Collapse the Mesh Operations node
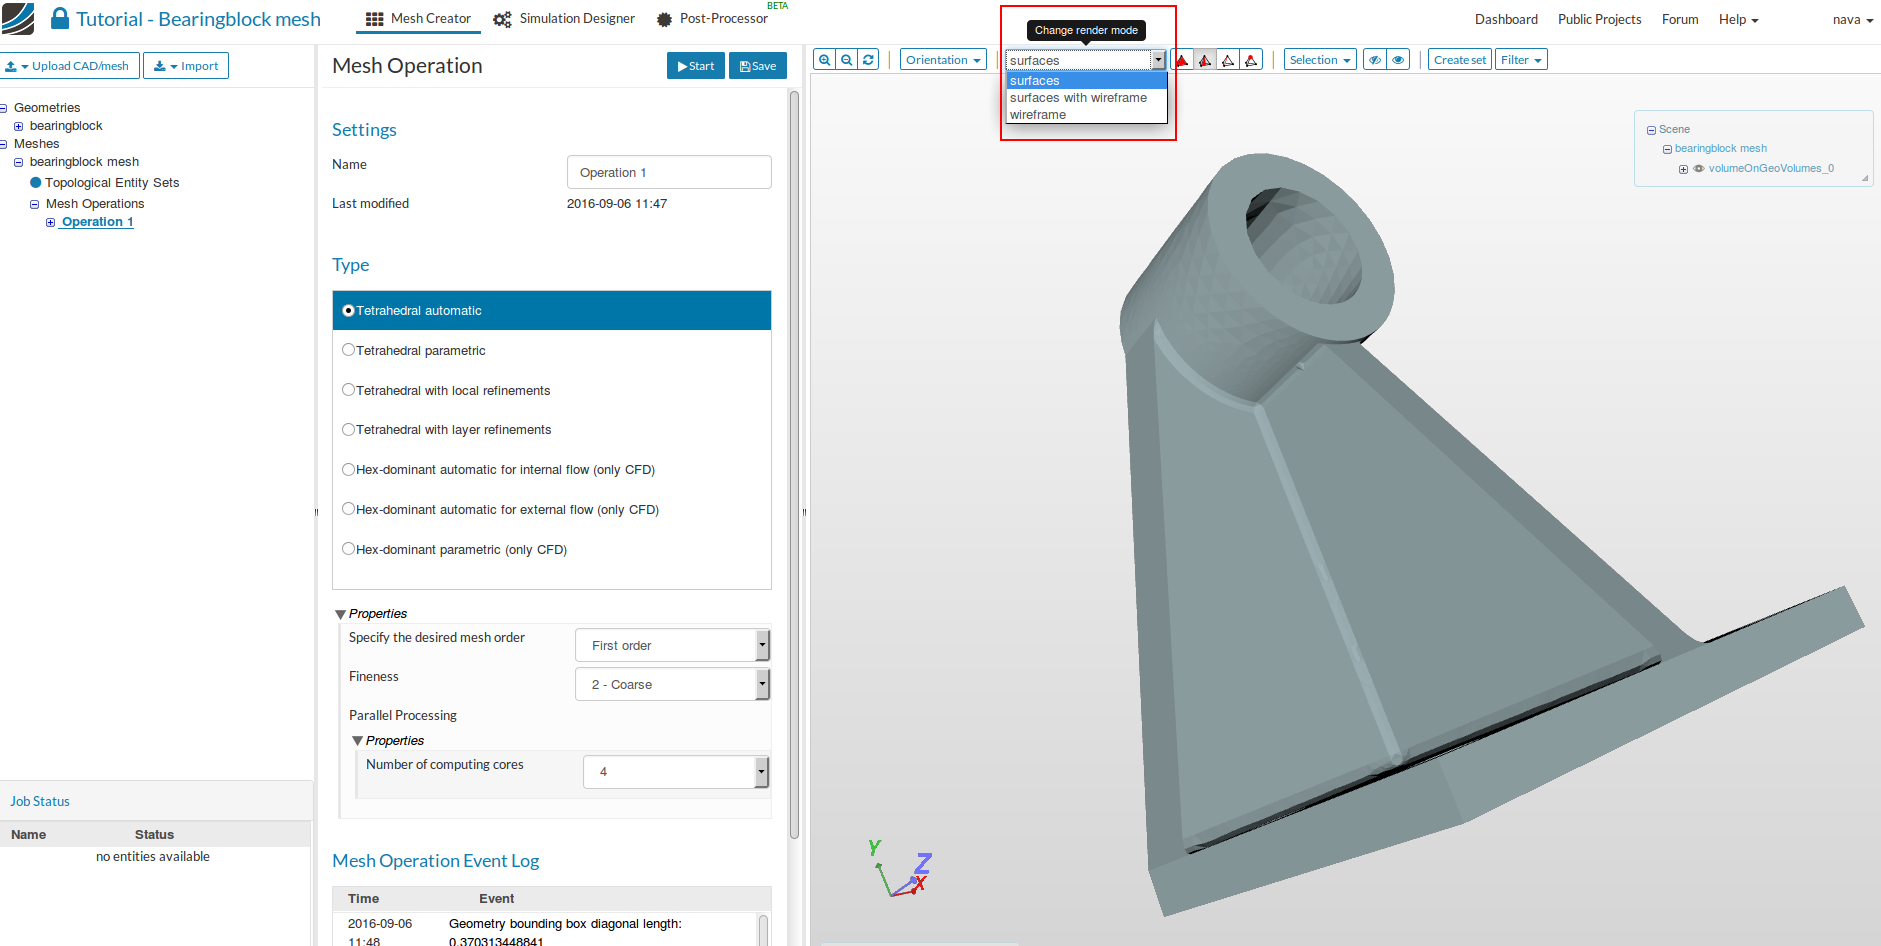The height and width of the screenshot is (946, 1881). (x=34, y=204)
